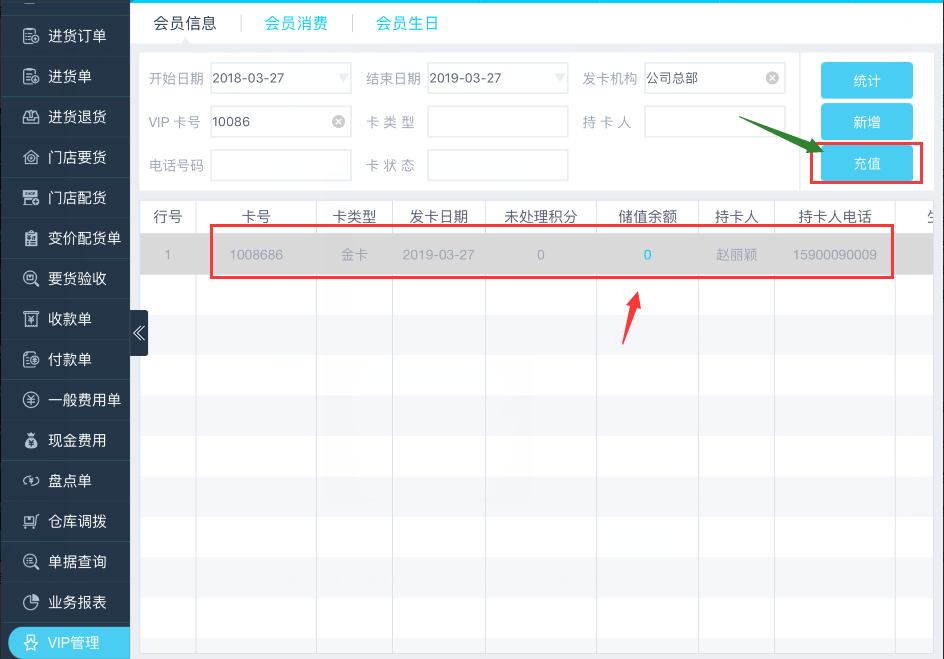Select the 单据查询 search icon

(x=31, y=562)
